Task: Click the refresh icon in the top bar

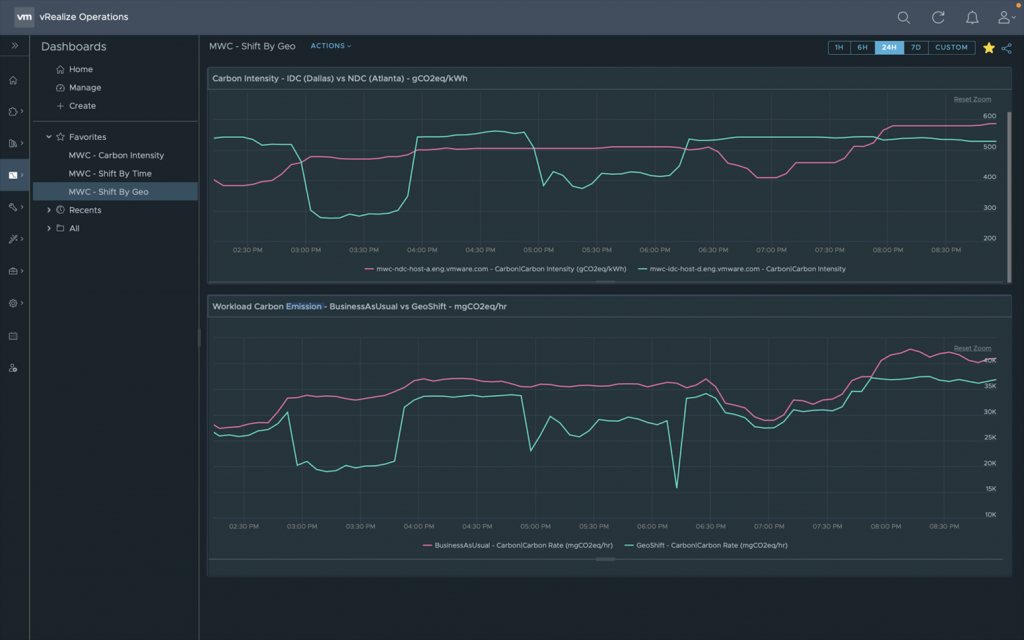Action: pyautogui.click(x=938, y=17)
